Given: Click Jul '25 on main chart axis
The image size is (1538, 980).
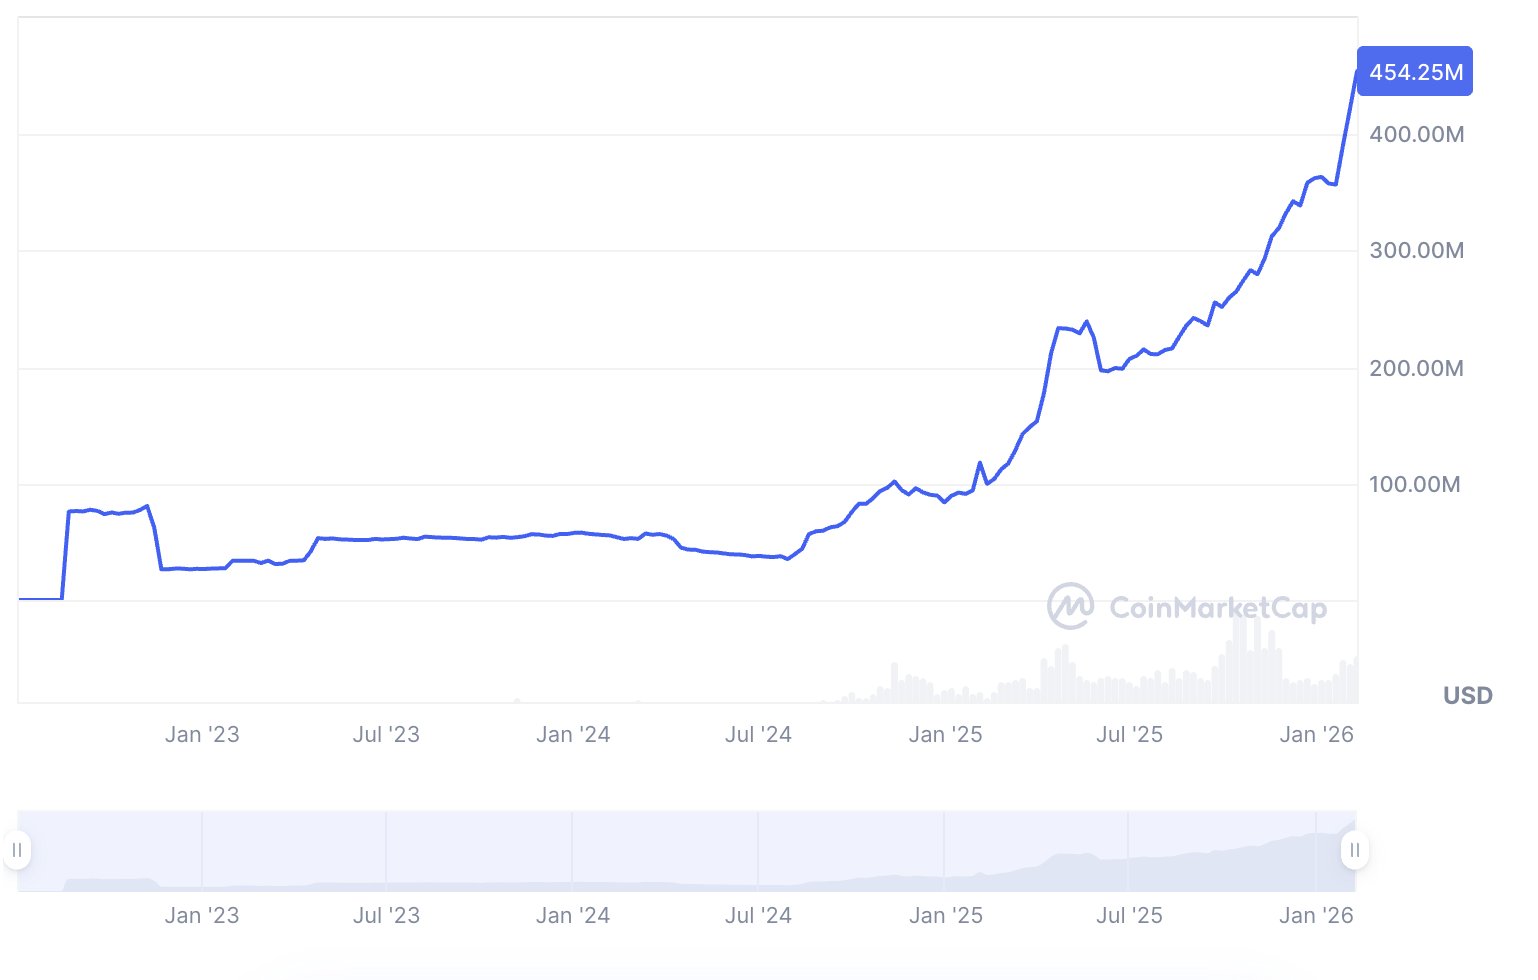Looking at the screenshot, I should click(x=1129, y=735).
